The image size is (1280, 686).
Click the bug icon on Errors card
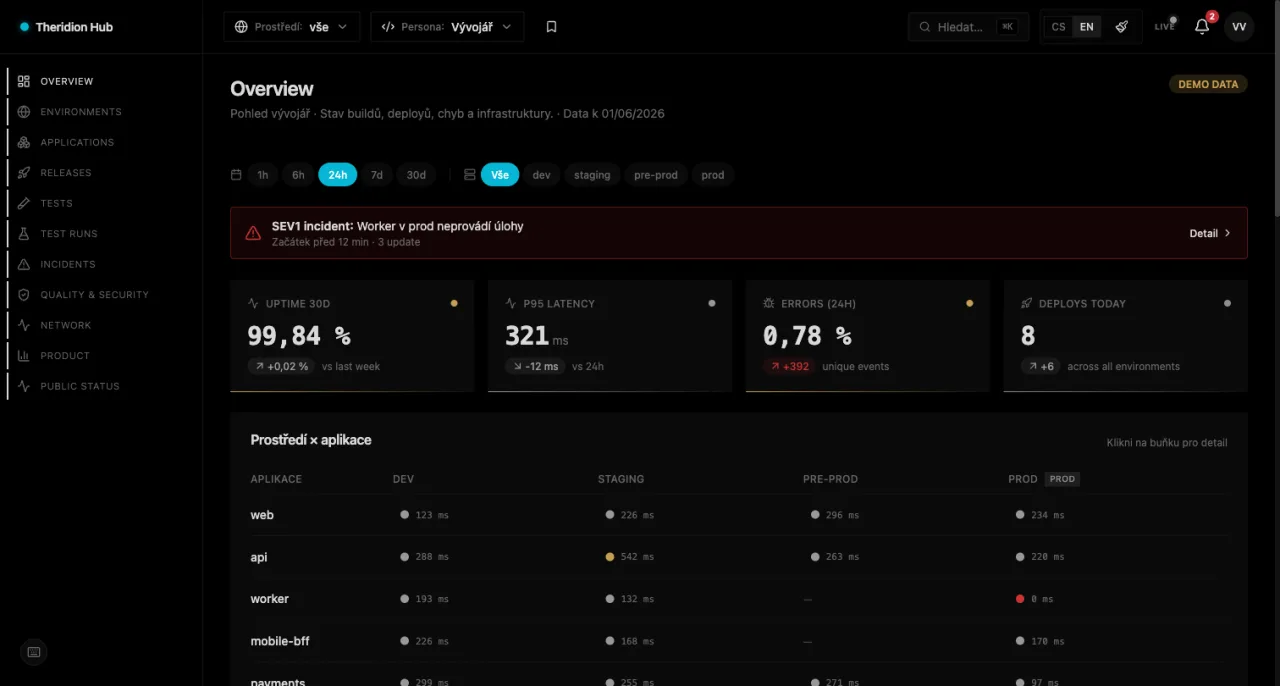click(x=769, y=303)
